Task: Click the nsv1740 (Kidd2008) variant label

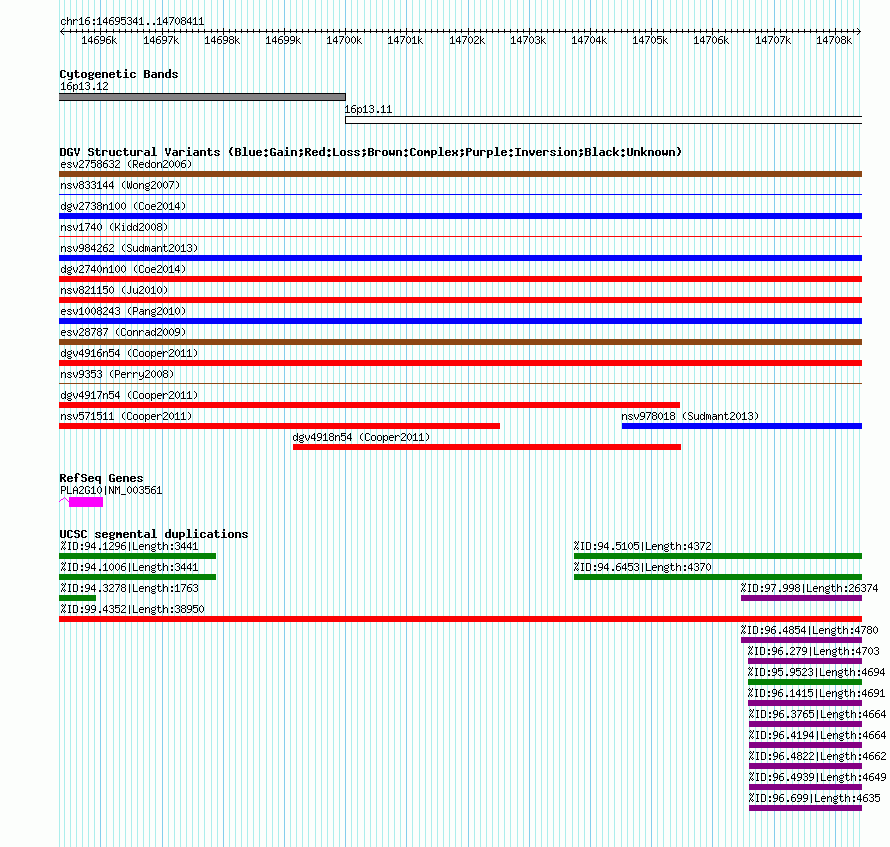Action: coord(114,227)
